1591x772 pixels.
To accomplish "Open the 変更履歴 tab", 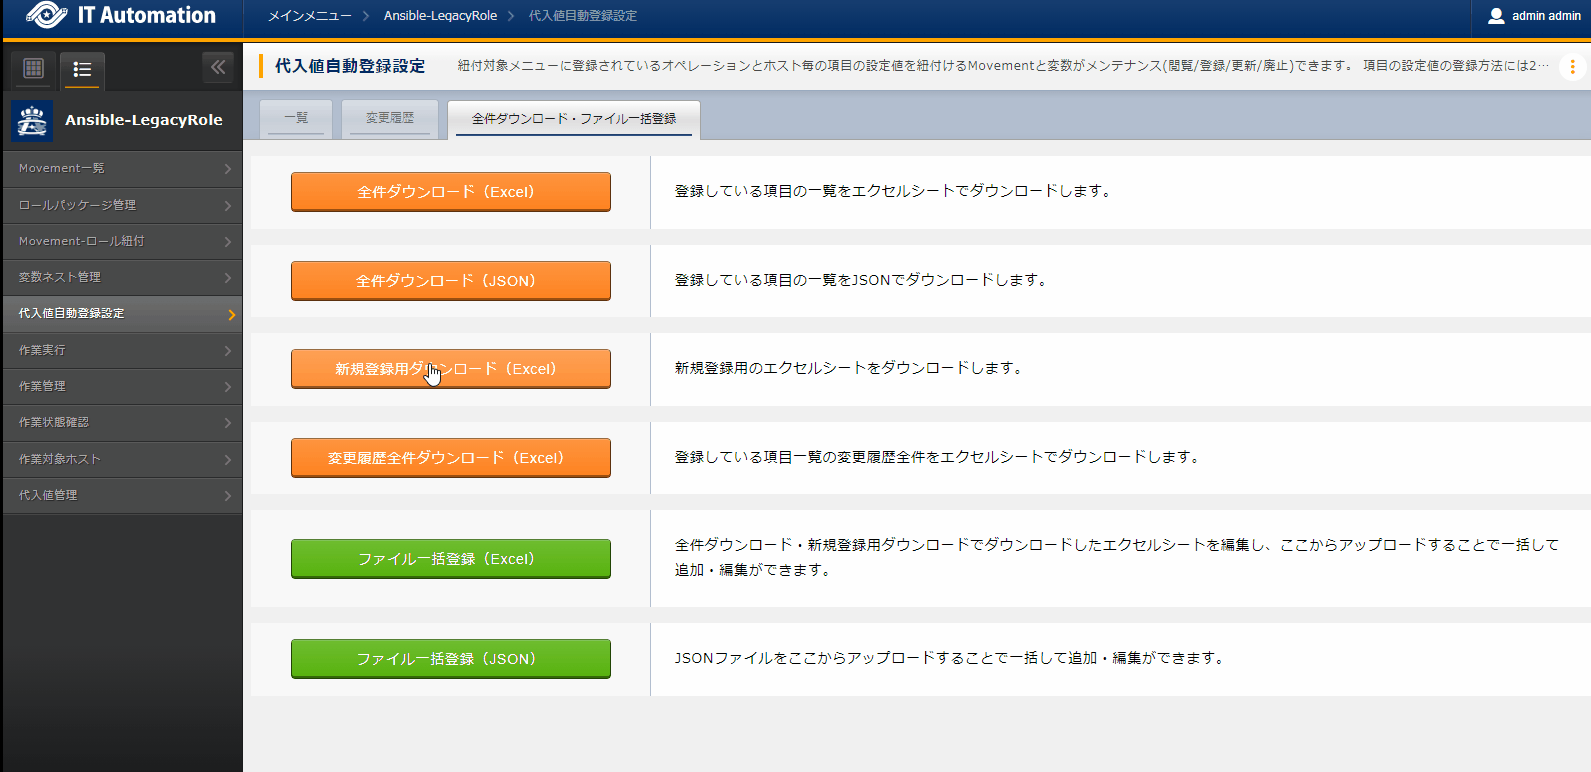I will (390, 118).
